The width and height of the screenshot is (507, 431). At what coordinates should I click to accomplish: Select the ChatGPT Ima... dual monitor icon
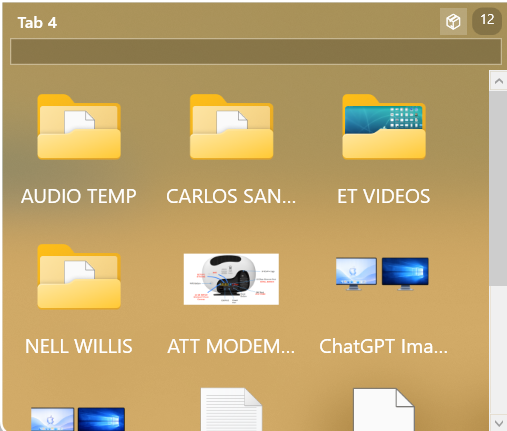pyautogui.click(x=382, y=274)
